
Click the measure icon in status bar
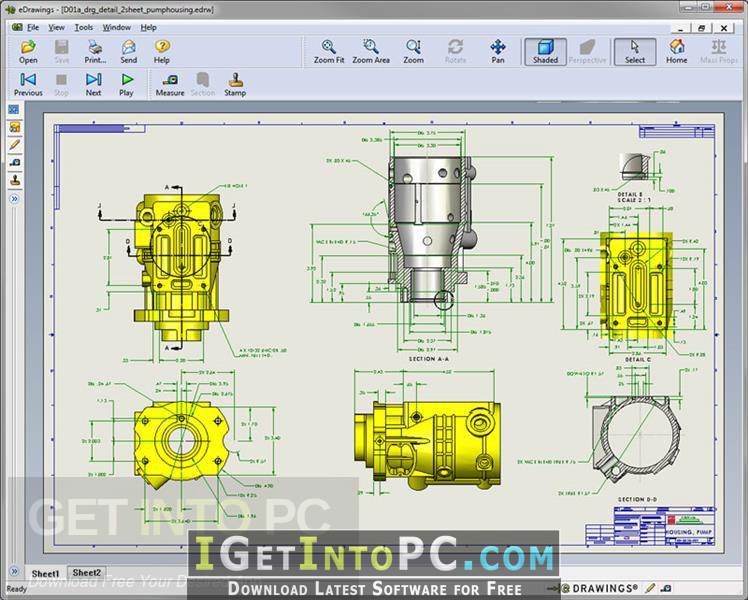[667, 589]
